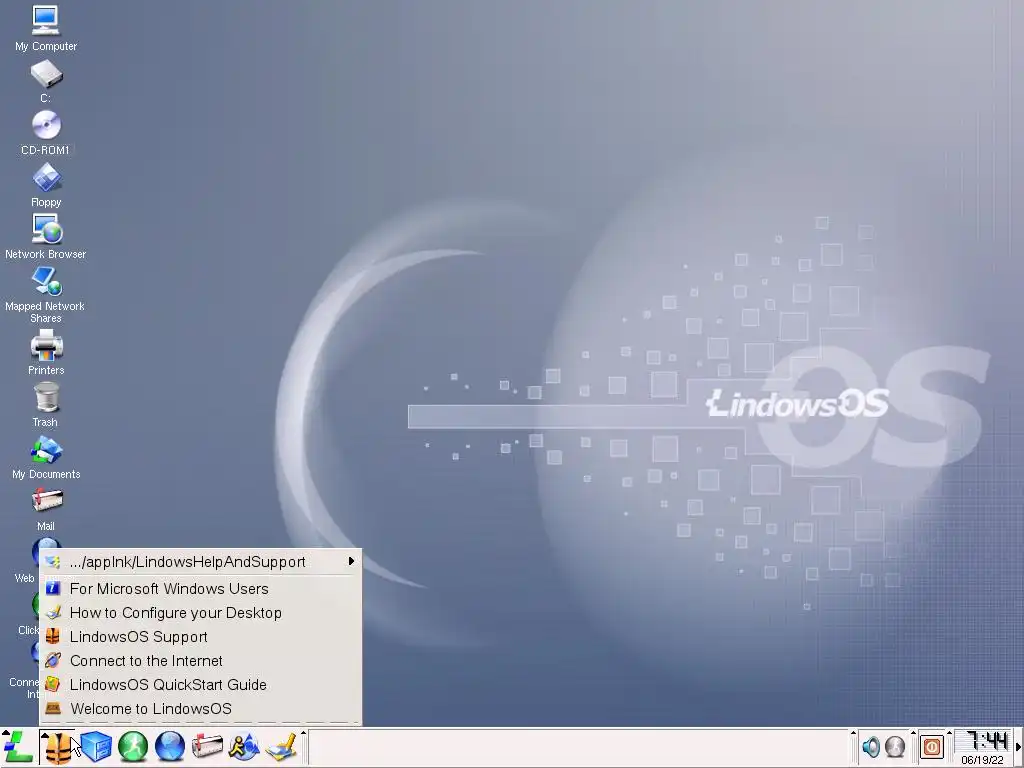Viewport: 1024px width, 768px height.
Task: Select the Mail desktop icon
Action: (x=46, y=509)
